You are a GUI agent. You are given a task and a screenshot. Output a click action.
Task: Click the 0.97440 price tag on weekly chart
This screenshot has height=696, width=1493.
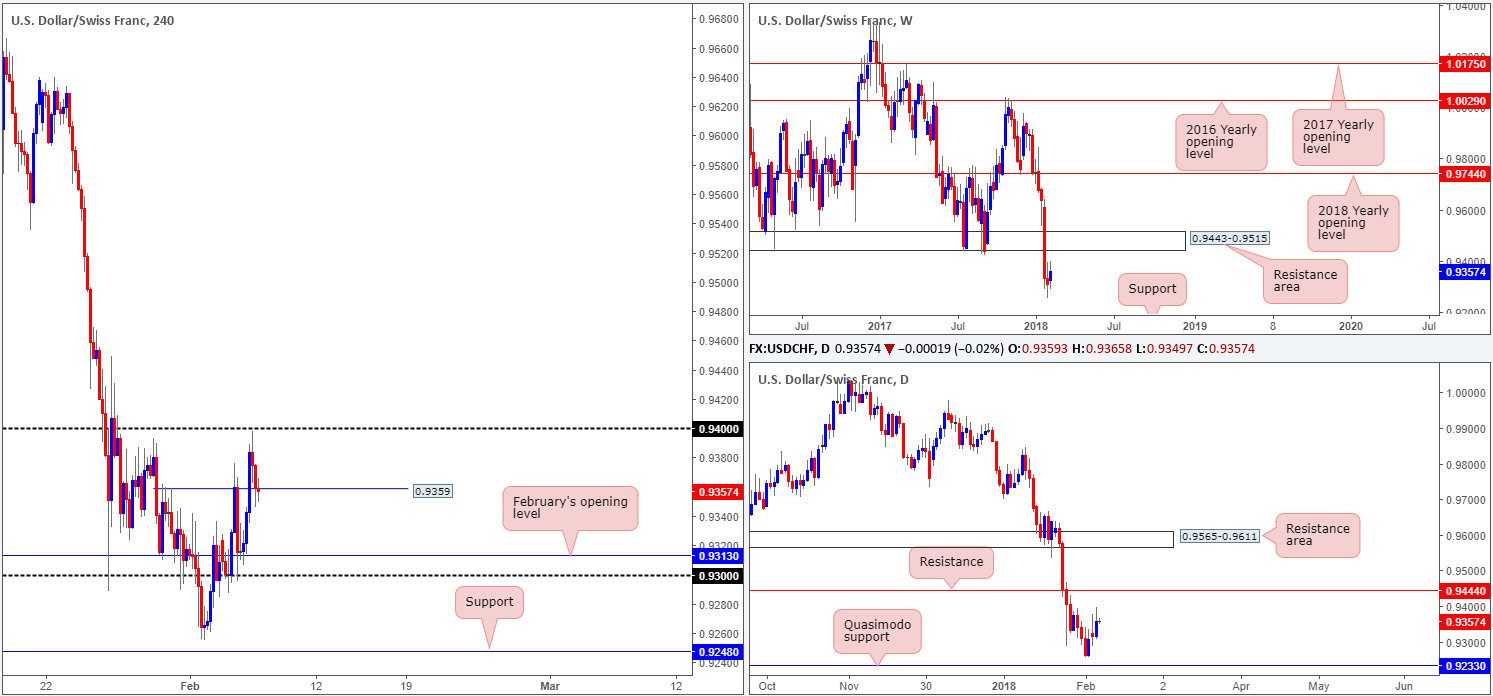pyautogui.click(x=1462, y=174)
